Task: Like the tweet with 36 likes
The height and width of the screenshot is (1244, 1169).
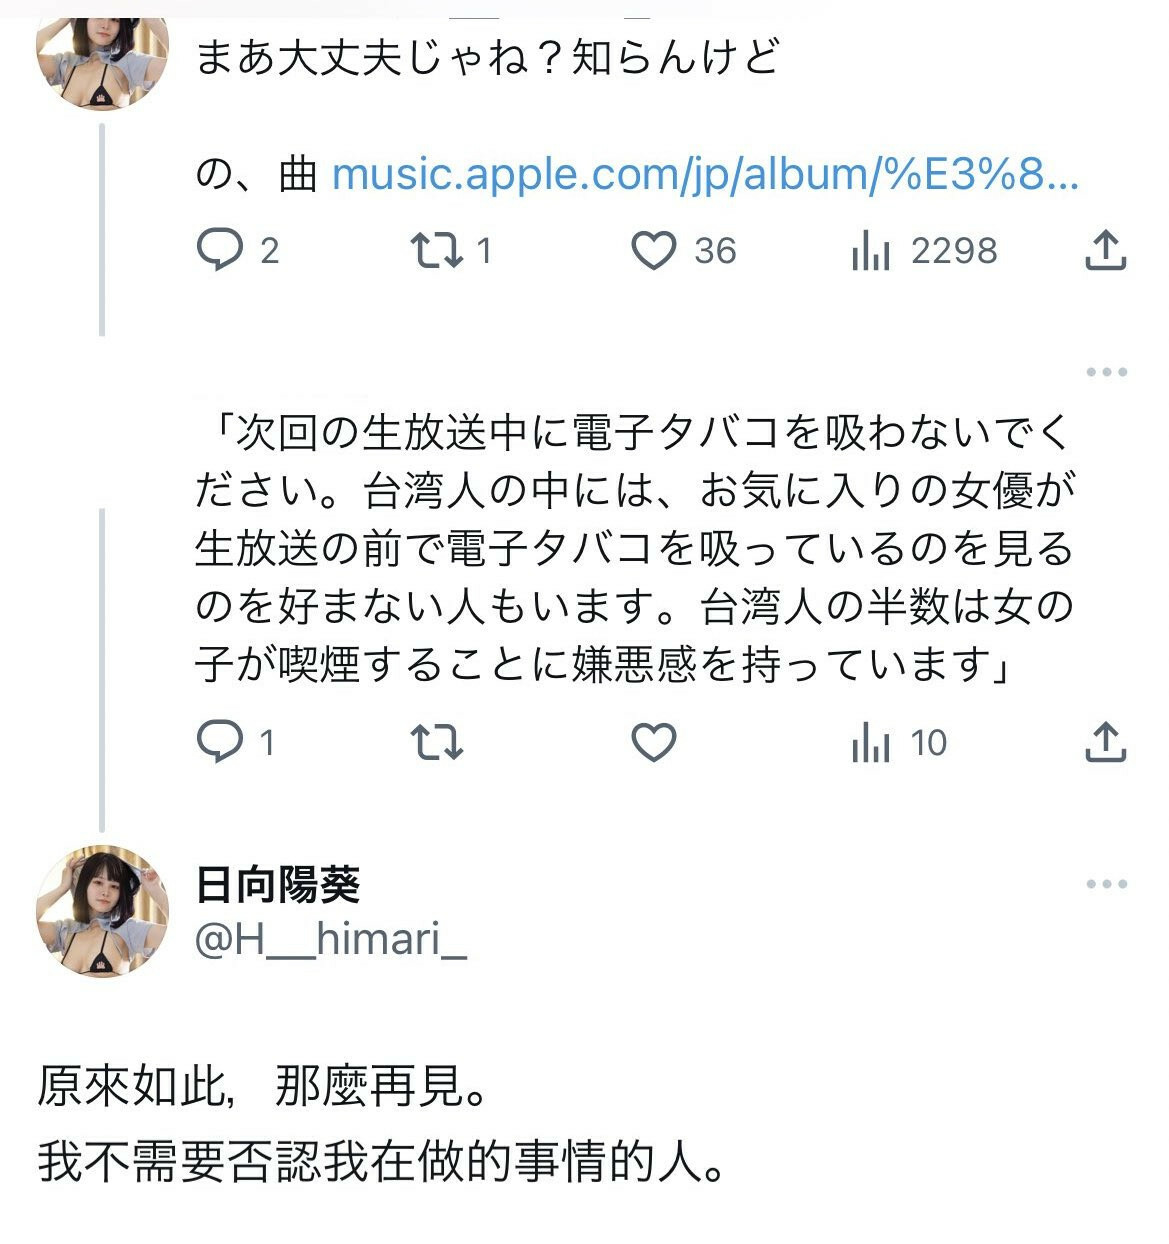Action: point(654,250)
